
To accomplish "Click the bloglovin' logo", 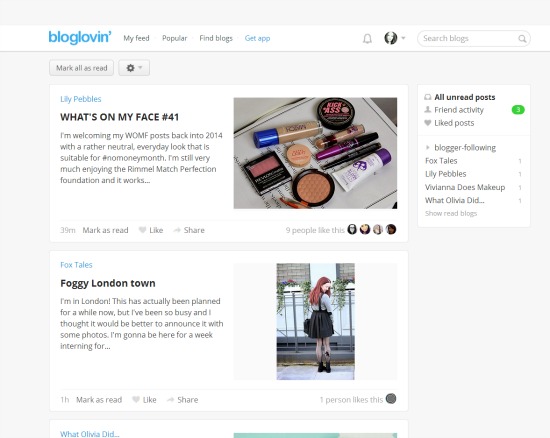I will [x=80, y=38].
